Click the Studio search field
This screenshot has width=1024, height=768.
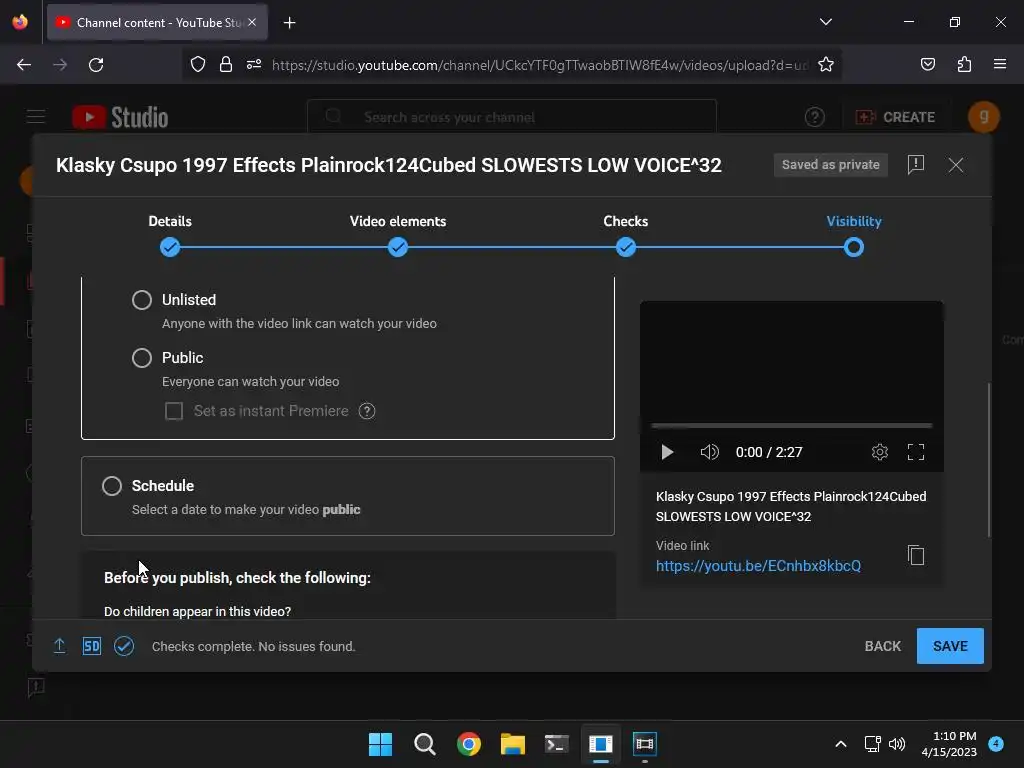tap(512, 117)
